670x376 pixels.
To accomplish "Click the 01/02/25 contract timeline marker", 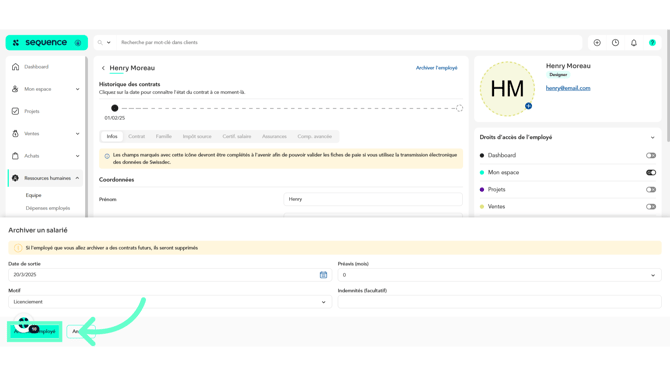I will click(x=115, y=108).
